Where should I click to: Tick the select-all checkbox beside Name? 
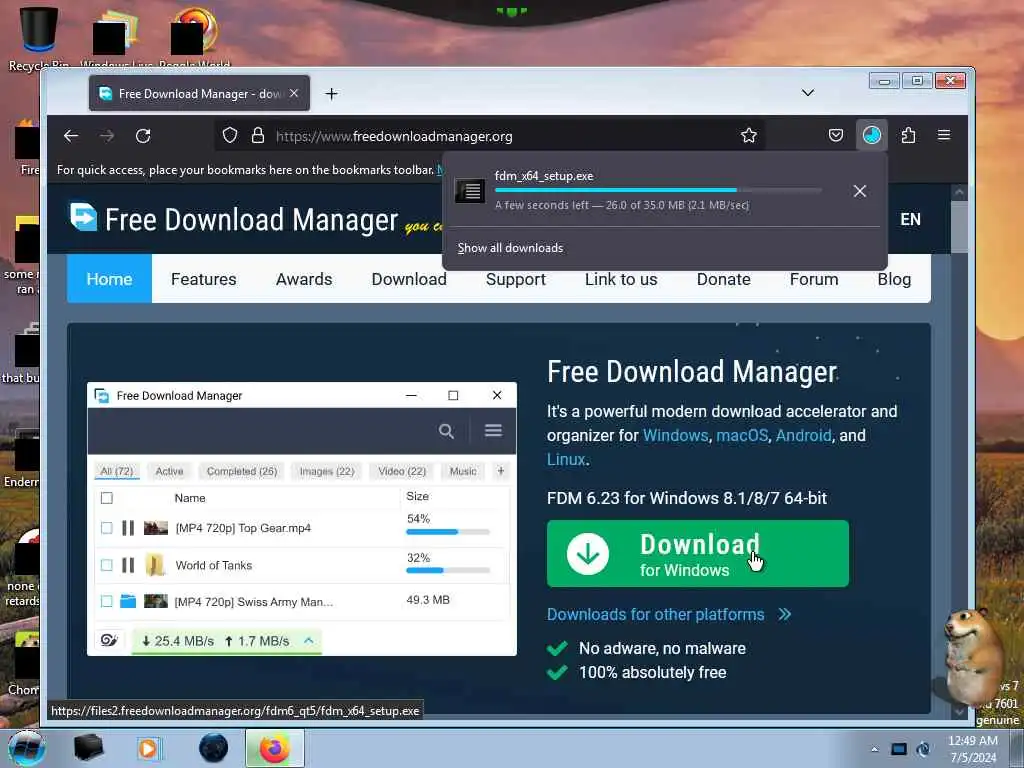[x=107, y=498]
